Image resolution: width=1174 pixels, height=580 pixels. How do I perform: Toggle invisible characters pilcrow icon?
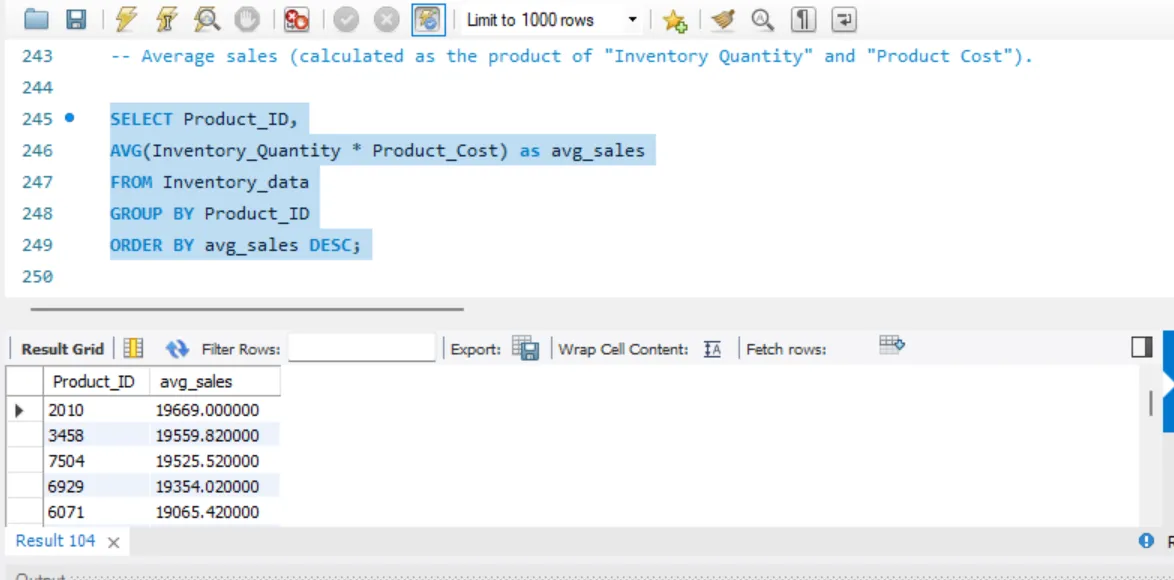[803, 19]
